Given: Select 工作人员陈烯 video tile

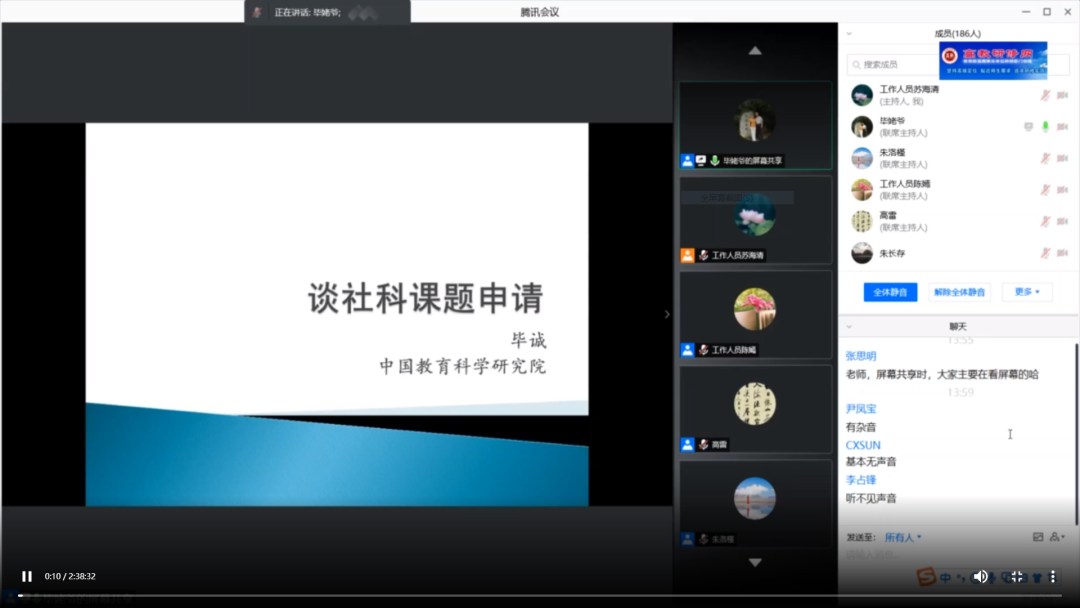Looking at the screenshot, I should coord(756,315).
